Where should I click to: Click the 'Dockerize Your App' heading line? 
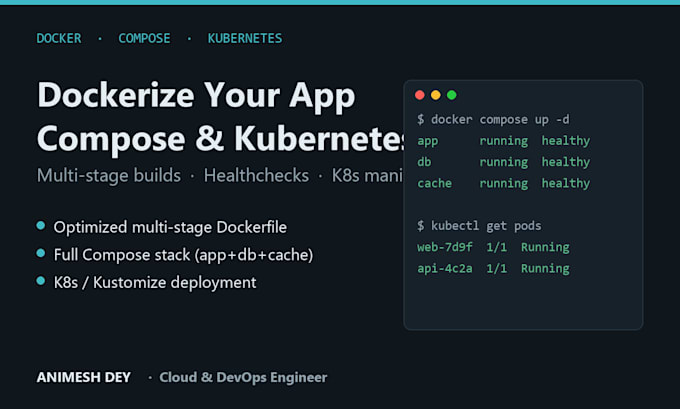(x=196, y=96)
